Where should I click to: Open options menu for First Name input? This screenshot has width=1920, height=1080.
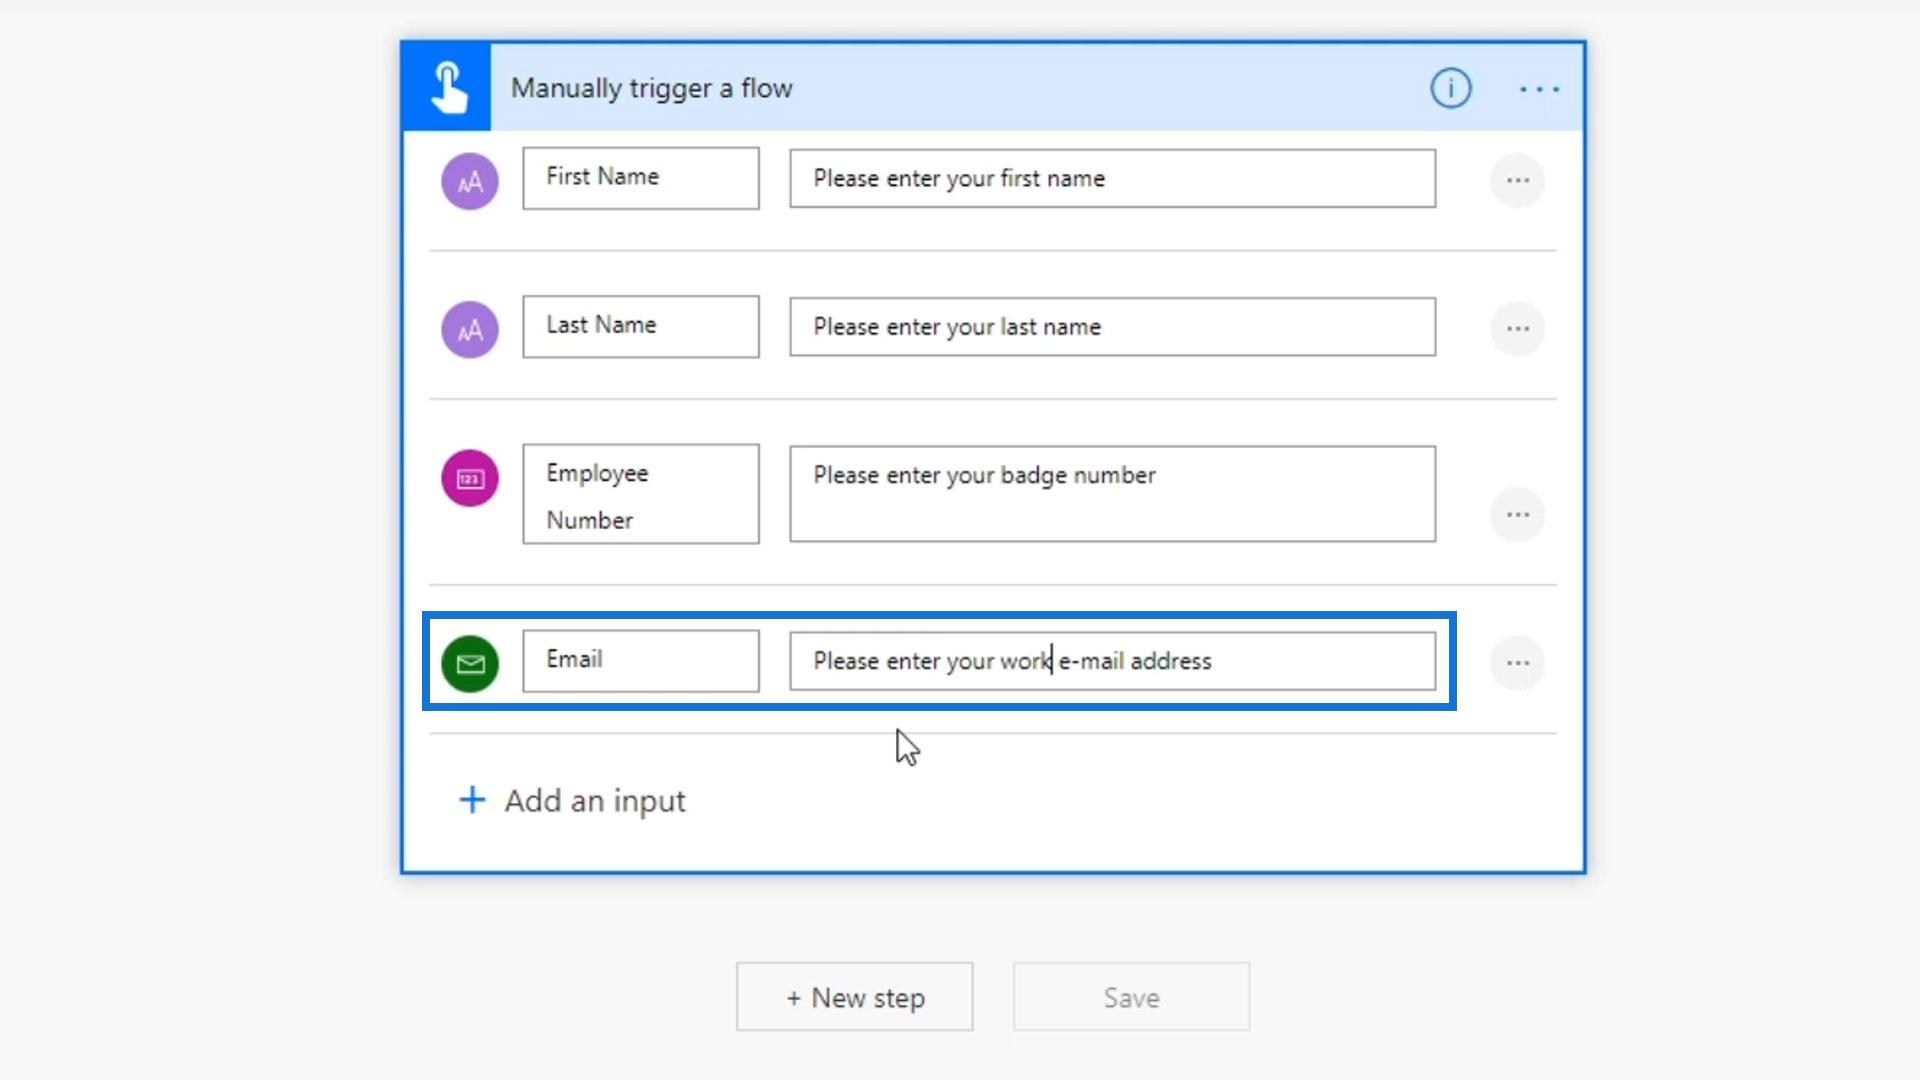click(1517, 181)
